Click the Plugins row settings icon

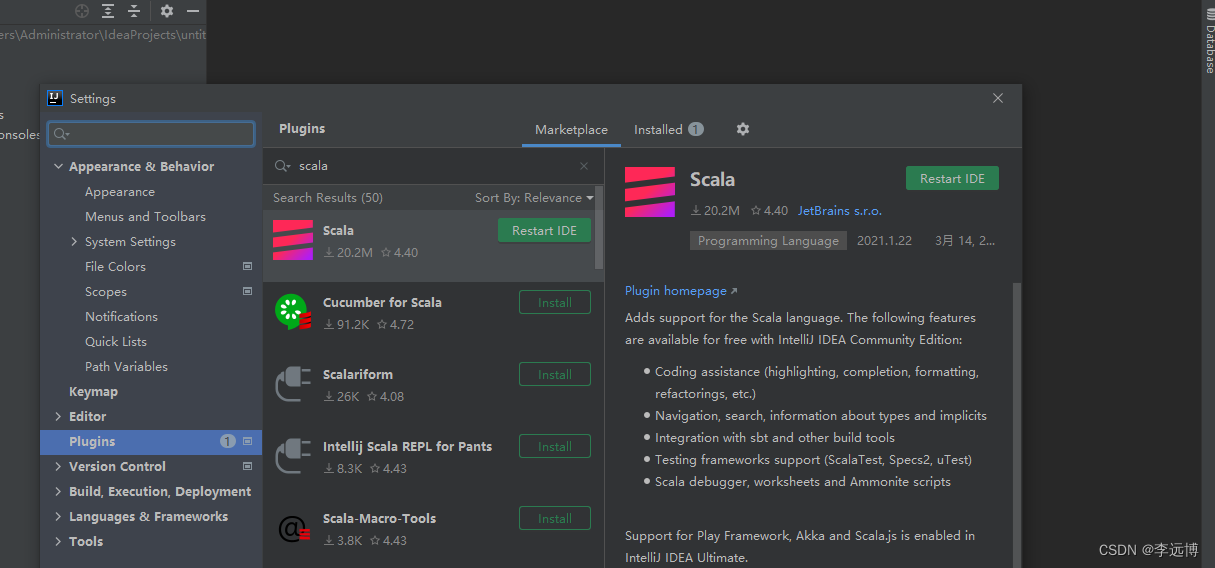point(247,441)
